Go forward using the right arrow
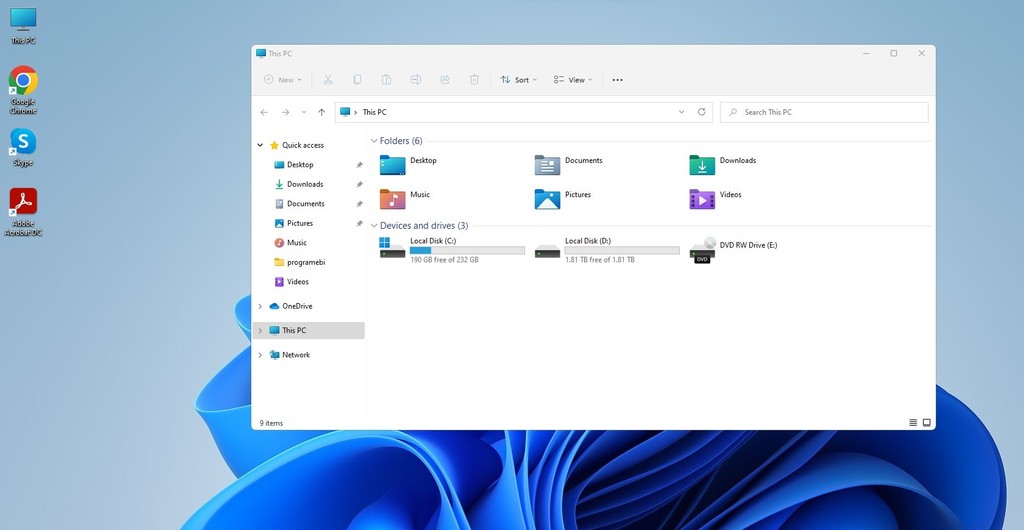The height and width of the screenshot is (530, 1024). [285, 112]
